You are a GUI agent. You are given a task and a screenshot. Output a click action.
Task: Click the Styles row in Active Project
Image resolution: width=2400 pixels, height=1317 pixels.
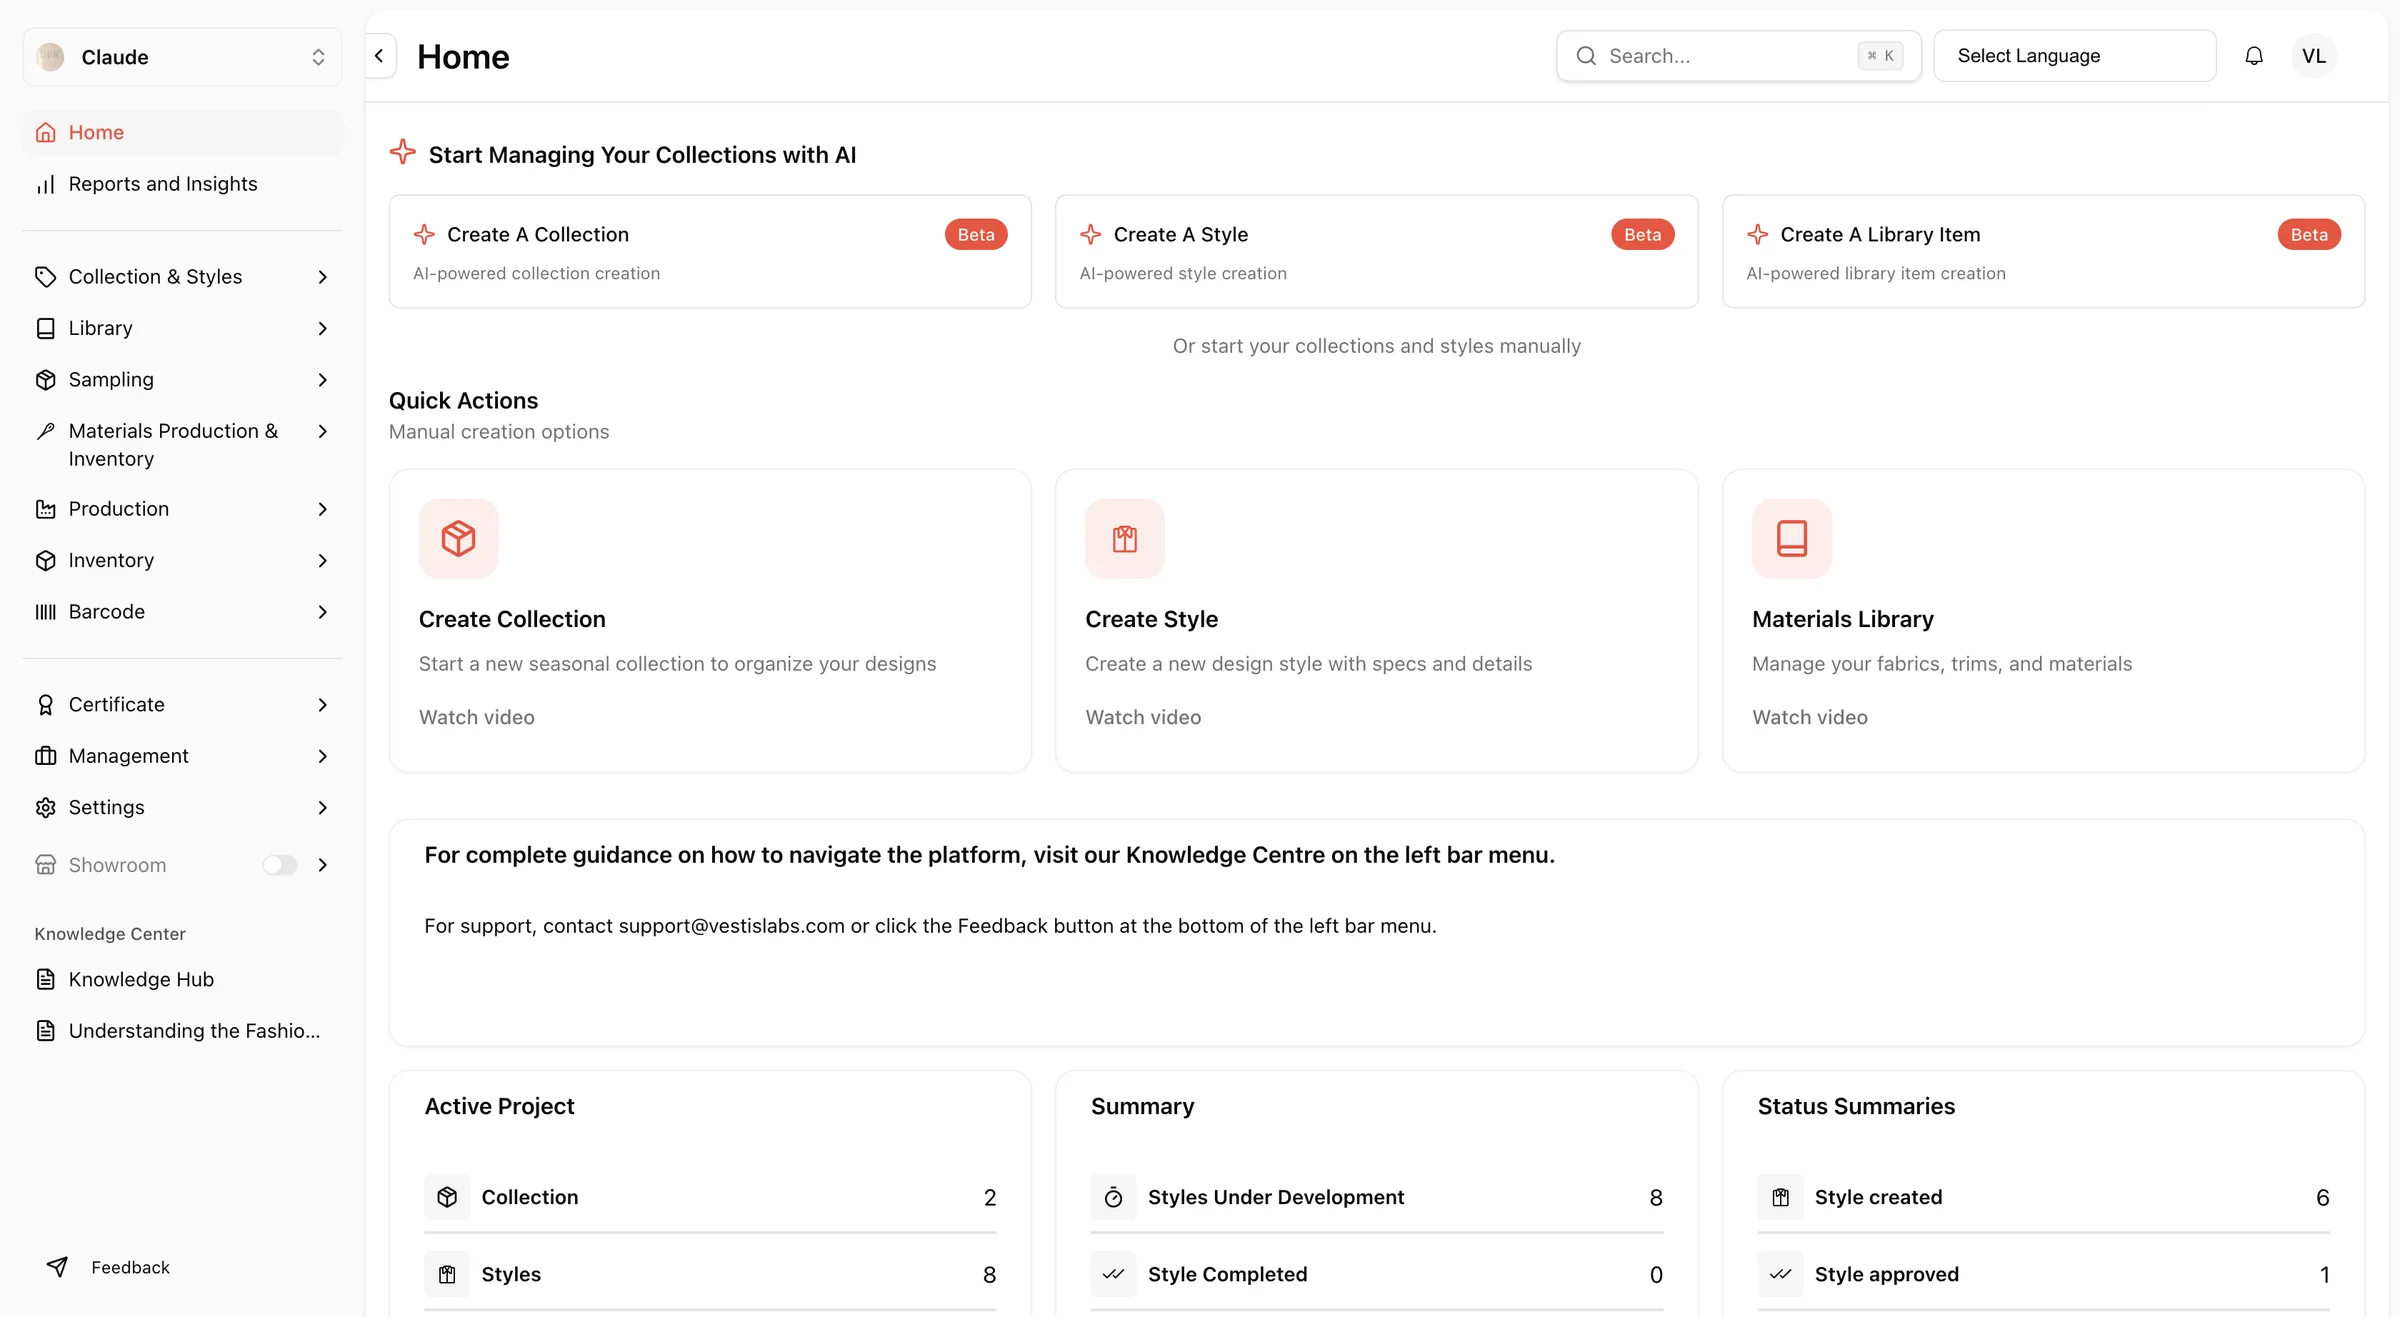pos(710,1274)
